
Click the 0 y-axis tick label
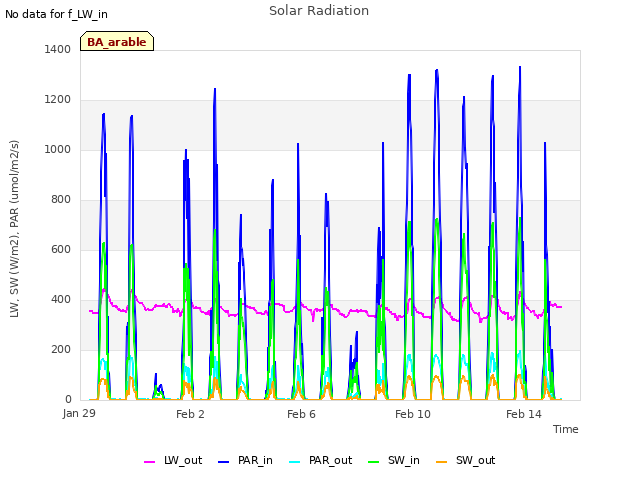tap(68, 399)
